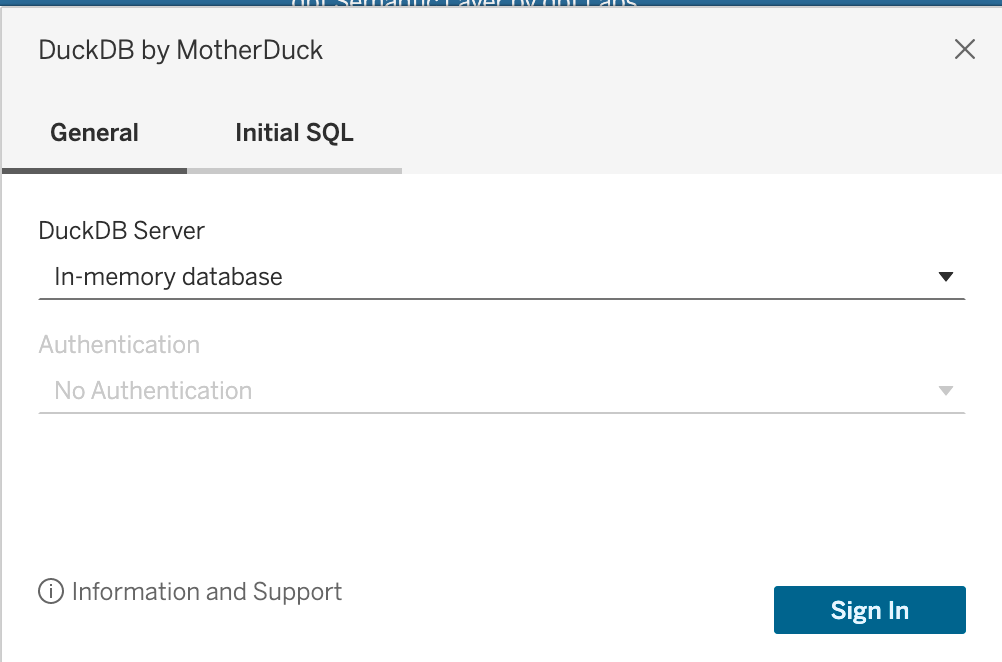Click the underline of the Authentication field
1002x662 pixels.
pos(500,412)
